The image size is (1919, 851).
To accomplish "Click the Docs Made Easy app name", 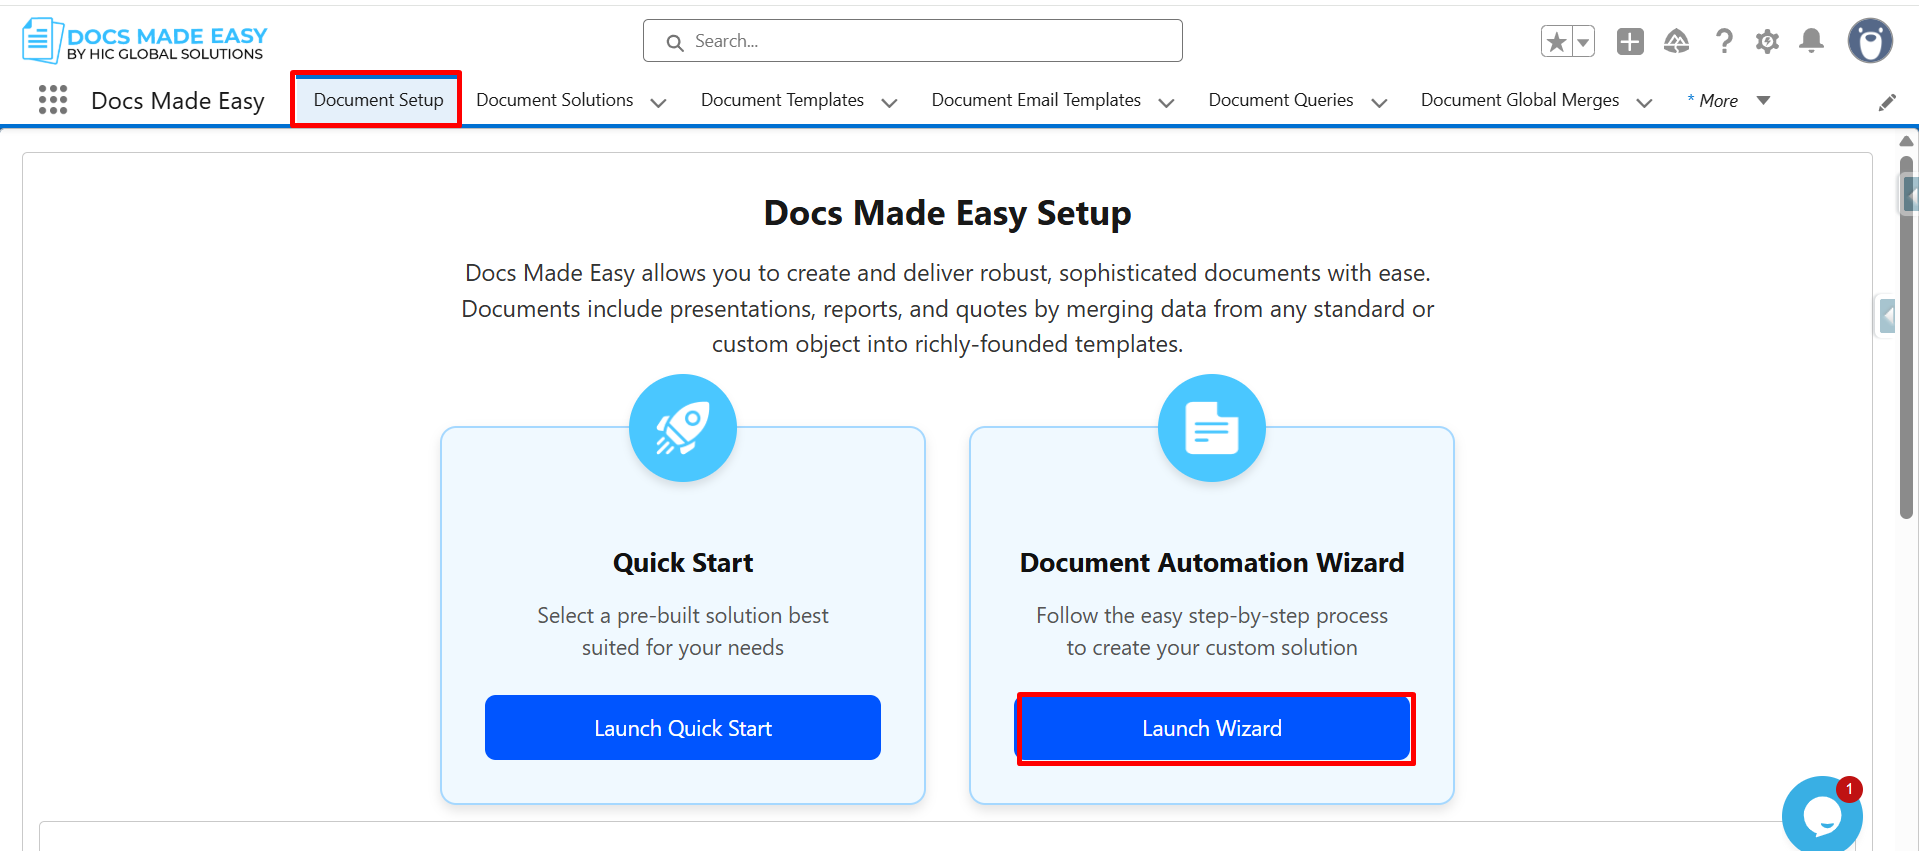I will [178, 101].
